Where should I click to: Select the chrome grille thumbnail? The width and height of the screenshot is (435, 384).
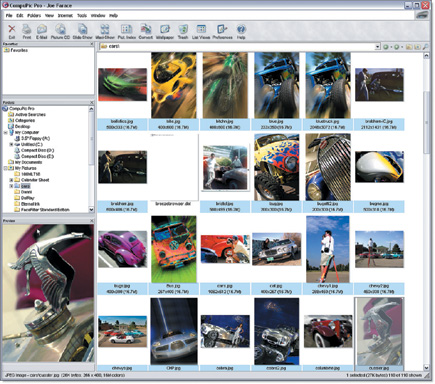[328, 167]
